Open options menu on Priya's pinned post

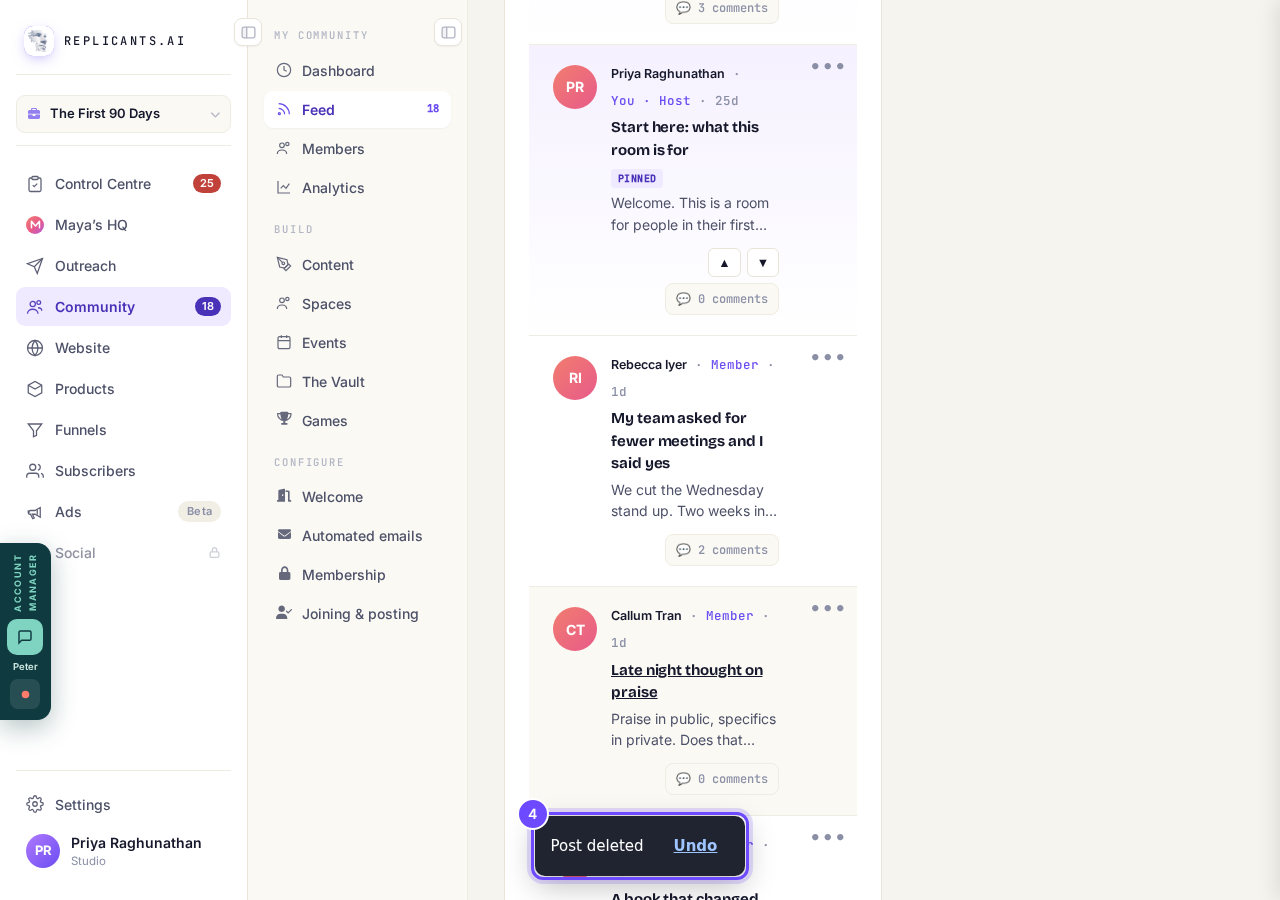click(x=828, y=67)
